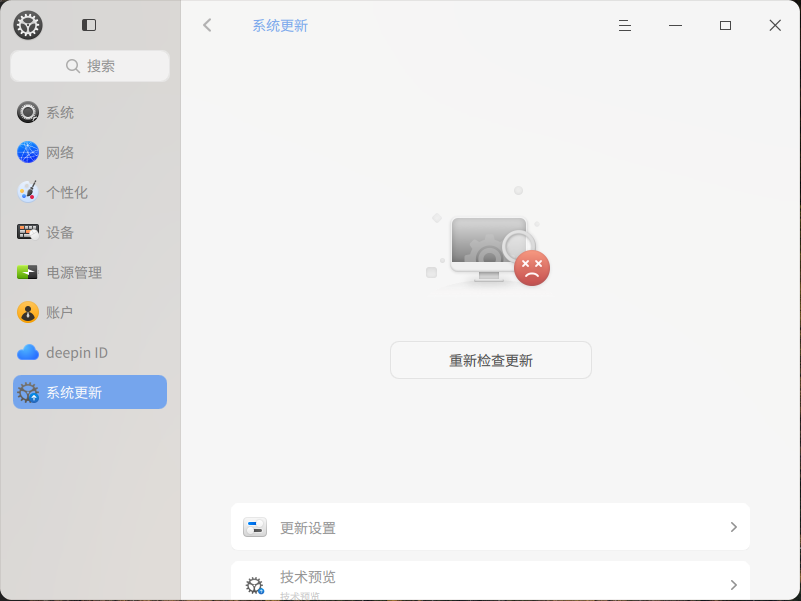The width and height of the screenshot is (801, 601).
Task: Click the 系统更新 breadcrumb title
Action: tap(280, 26)
